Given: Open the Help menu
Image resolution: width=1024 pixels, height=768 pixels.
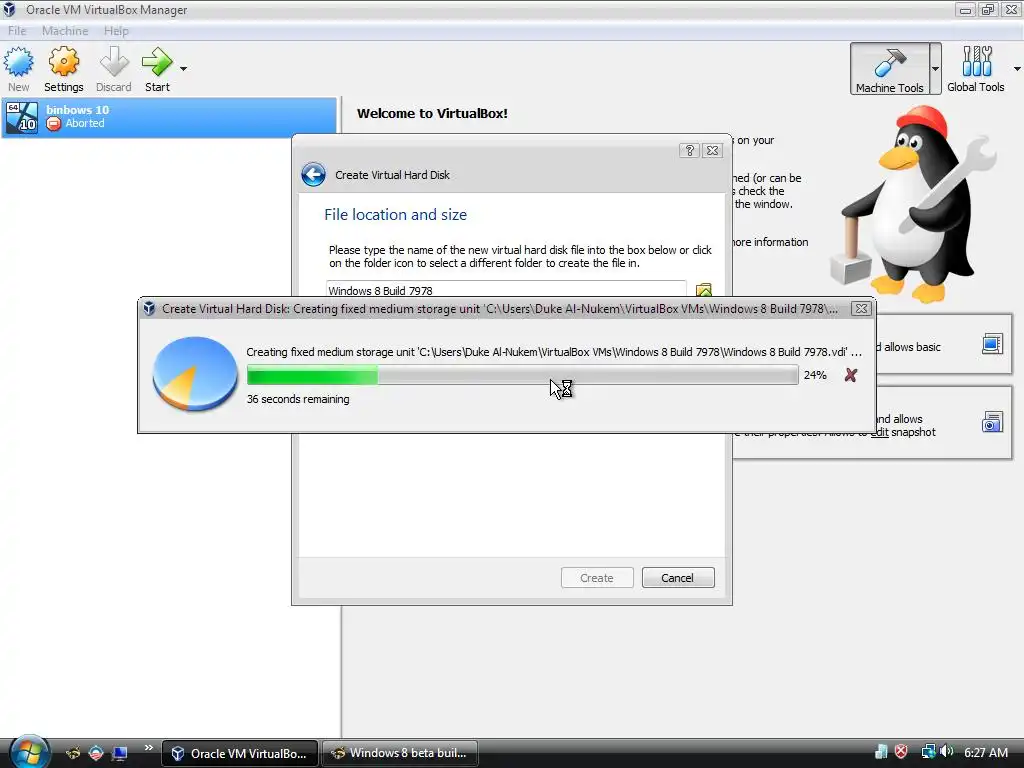Looking at the screenshot, I should tap(116, 31).
